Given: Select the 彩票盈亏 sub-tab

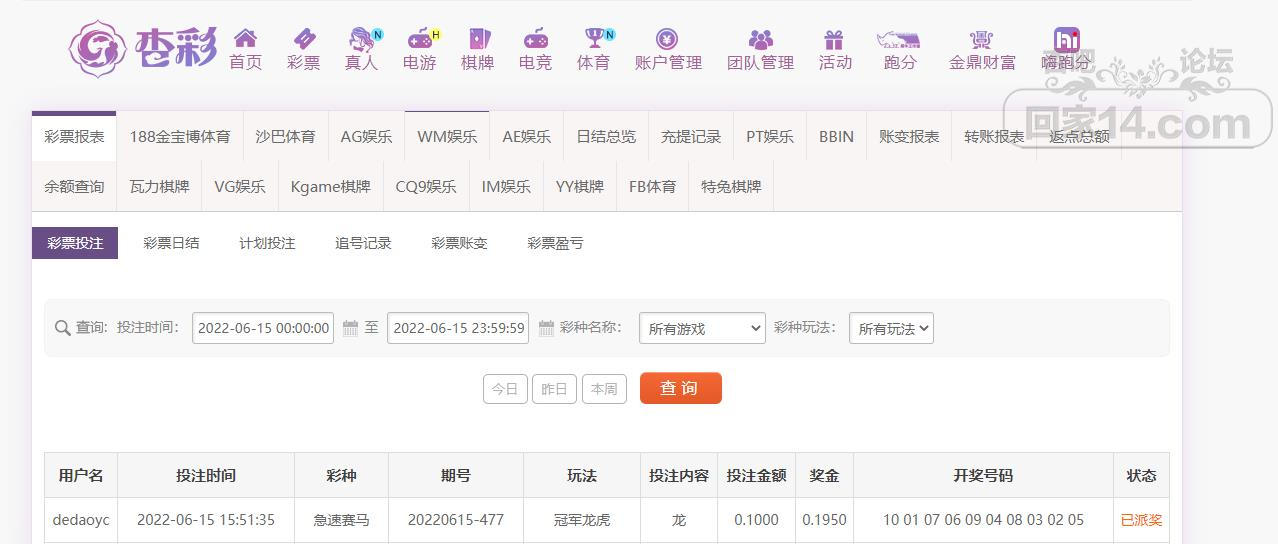Looking at the screenshot, I should pos(555,243).
